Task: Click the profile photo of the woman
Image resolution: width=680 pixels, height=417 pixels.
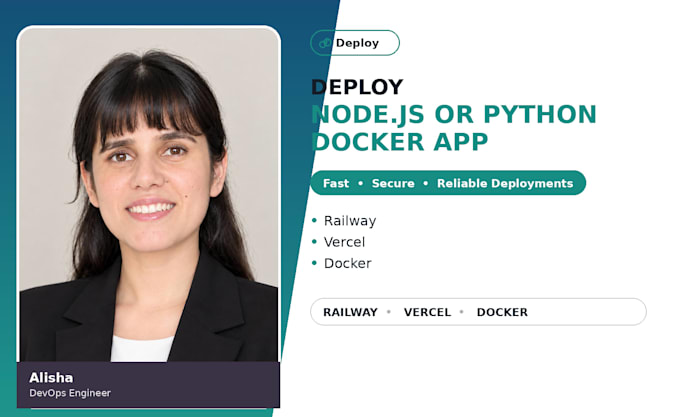Action: coord(149,194)
